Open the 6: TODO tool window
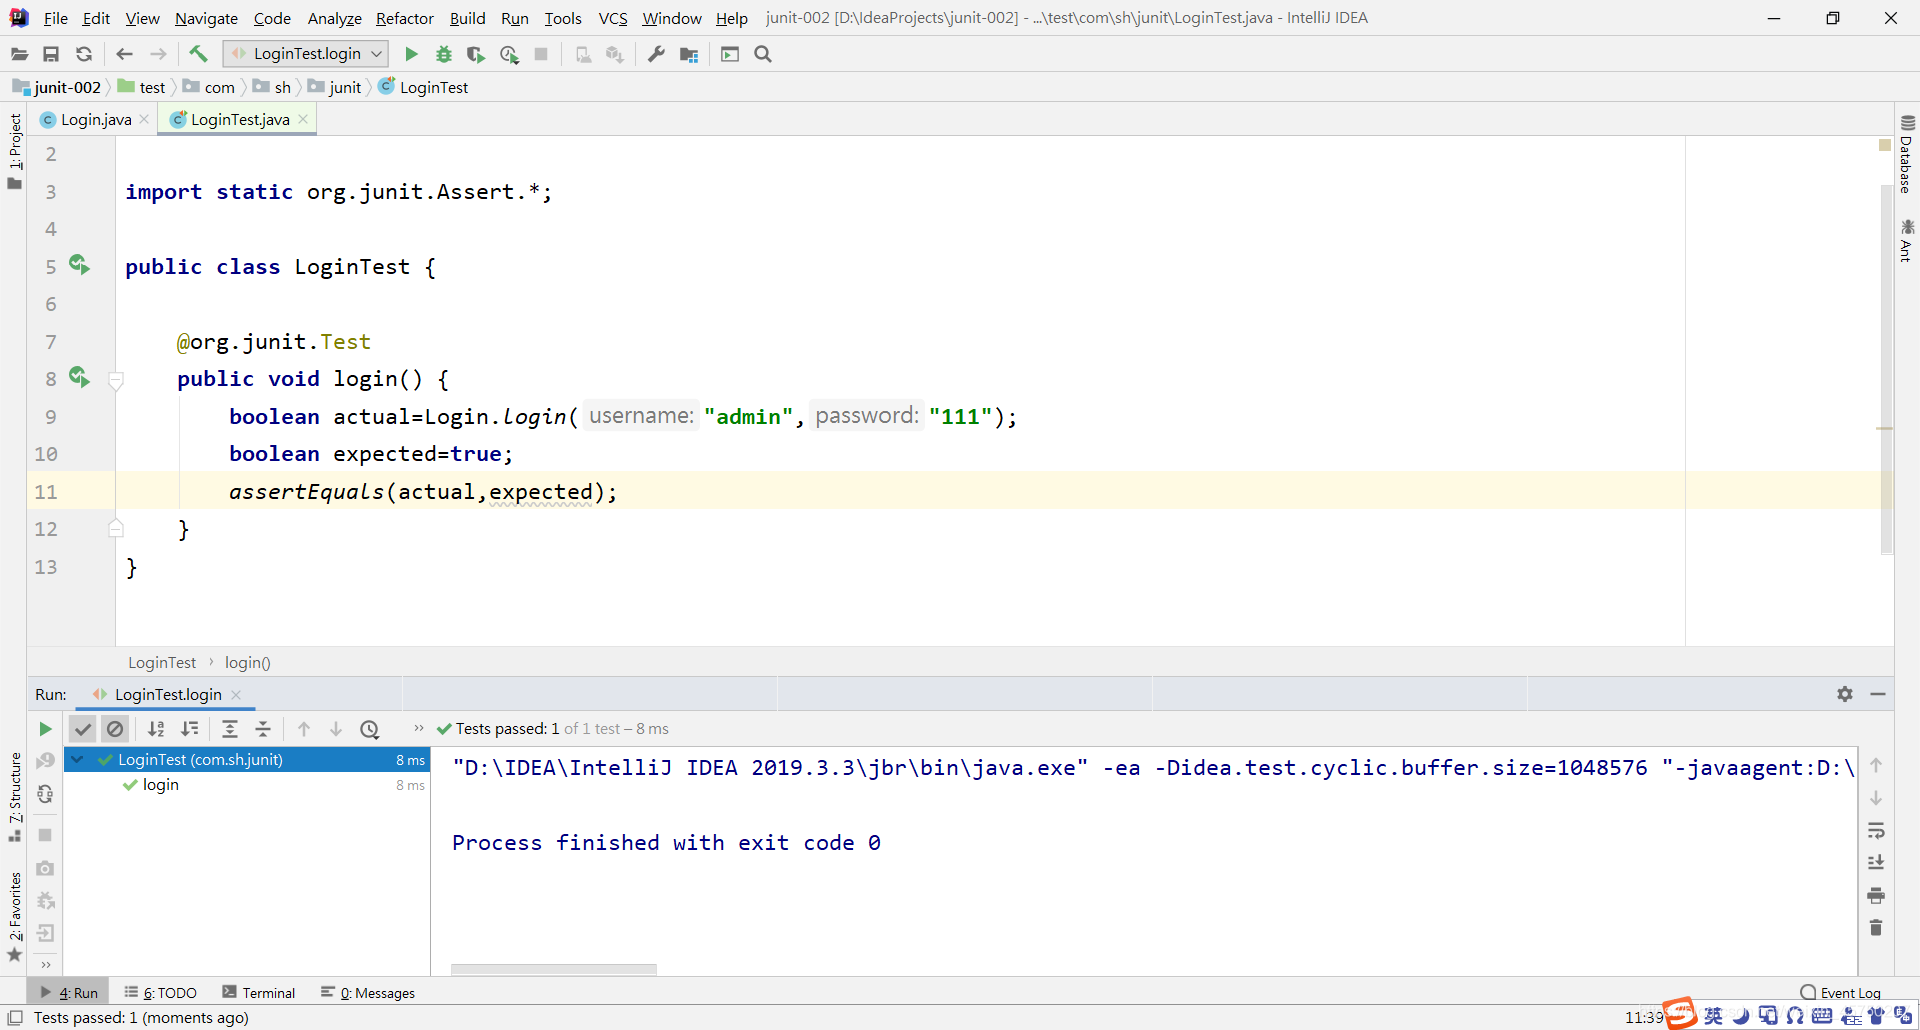This screenshot has width=1920, height=1030. point(160,993)
